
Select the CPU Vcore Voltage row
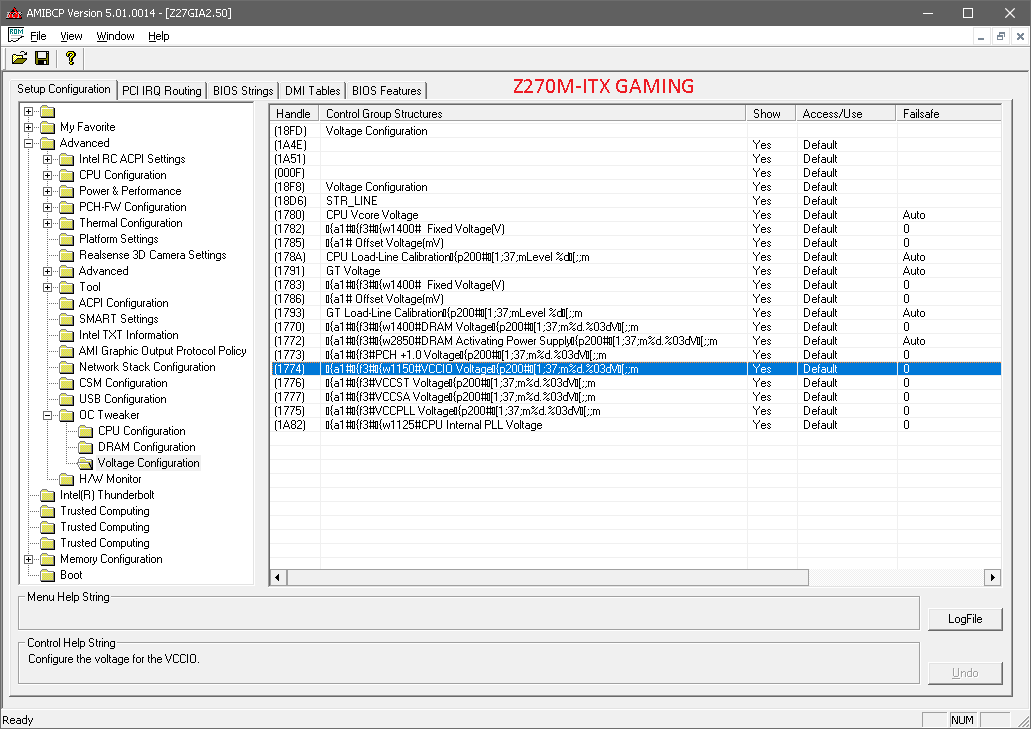coord(636,215)
